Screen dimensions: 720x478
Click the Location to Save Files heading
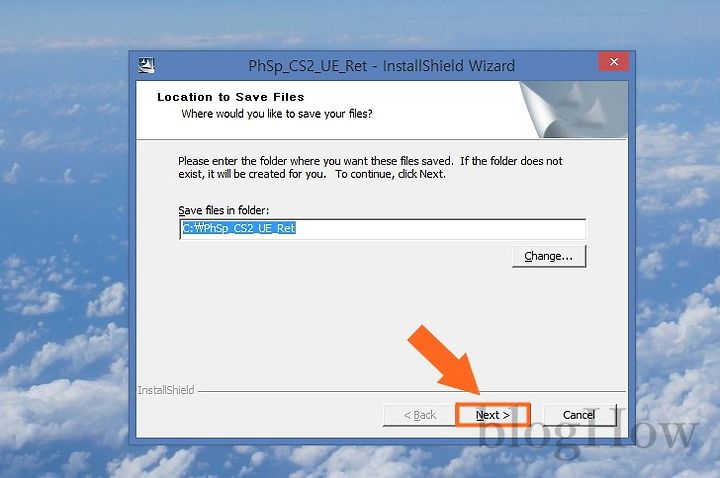(x=231, y=97)
